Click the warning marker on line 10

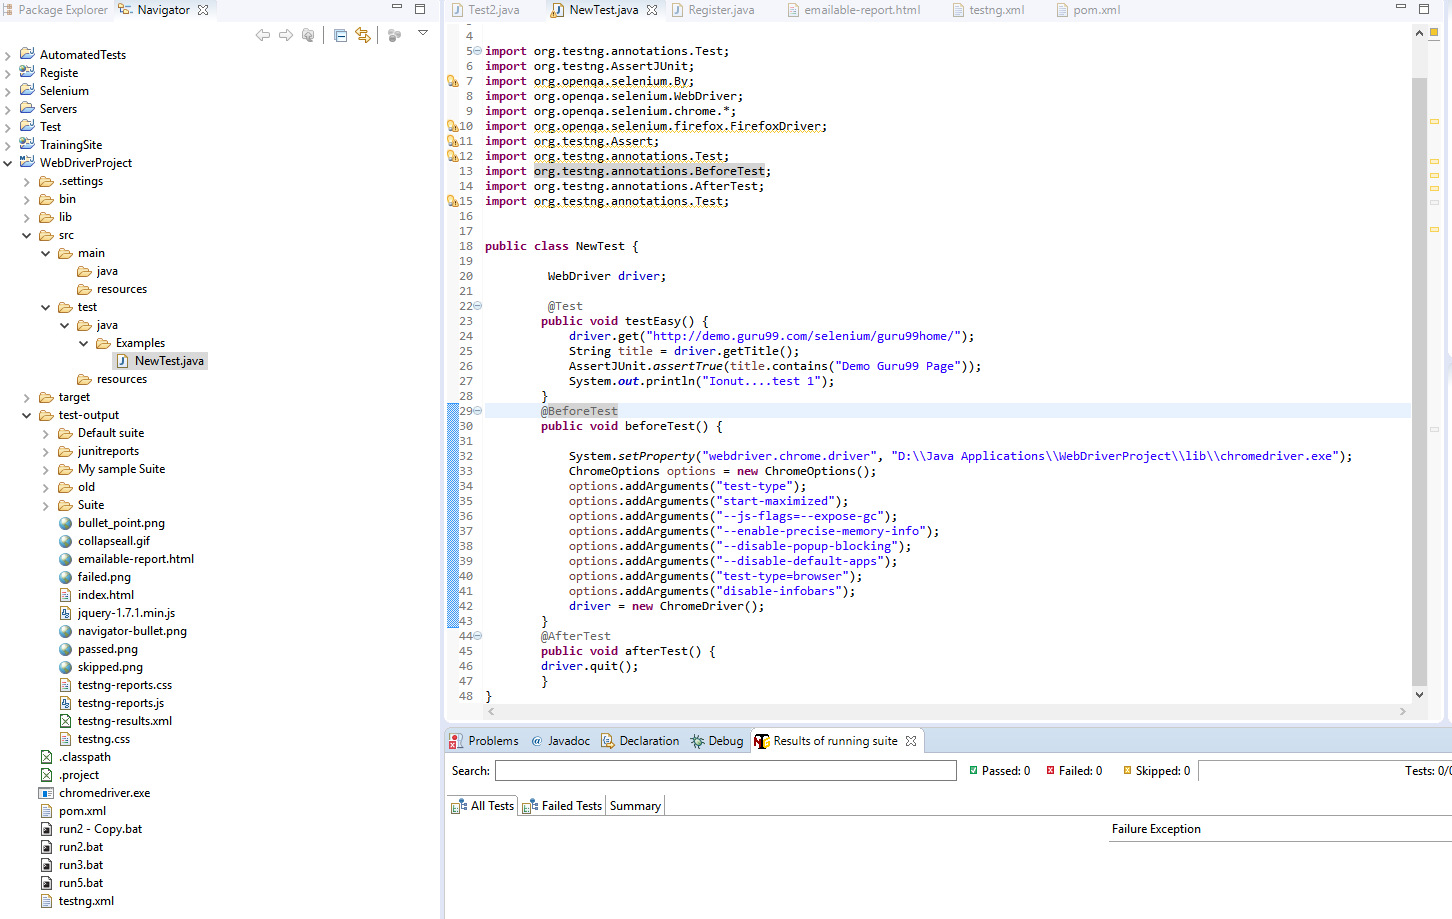[x=453, y=126]
